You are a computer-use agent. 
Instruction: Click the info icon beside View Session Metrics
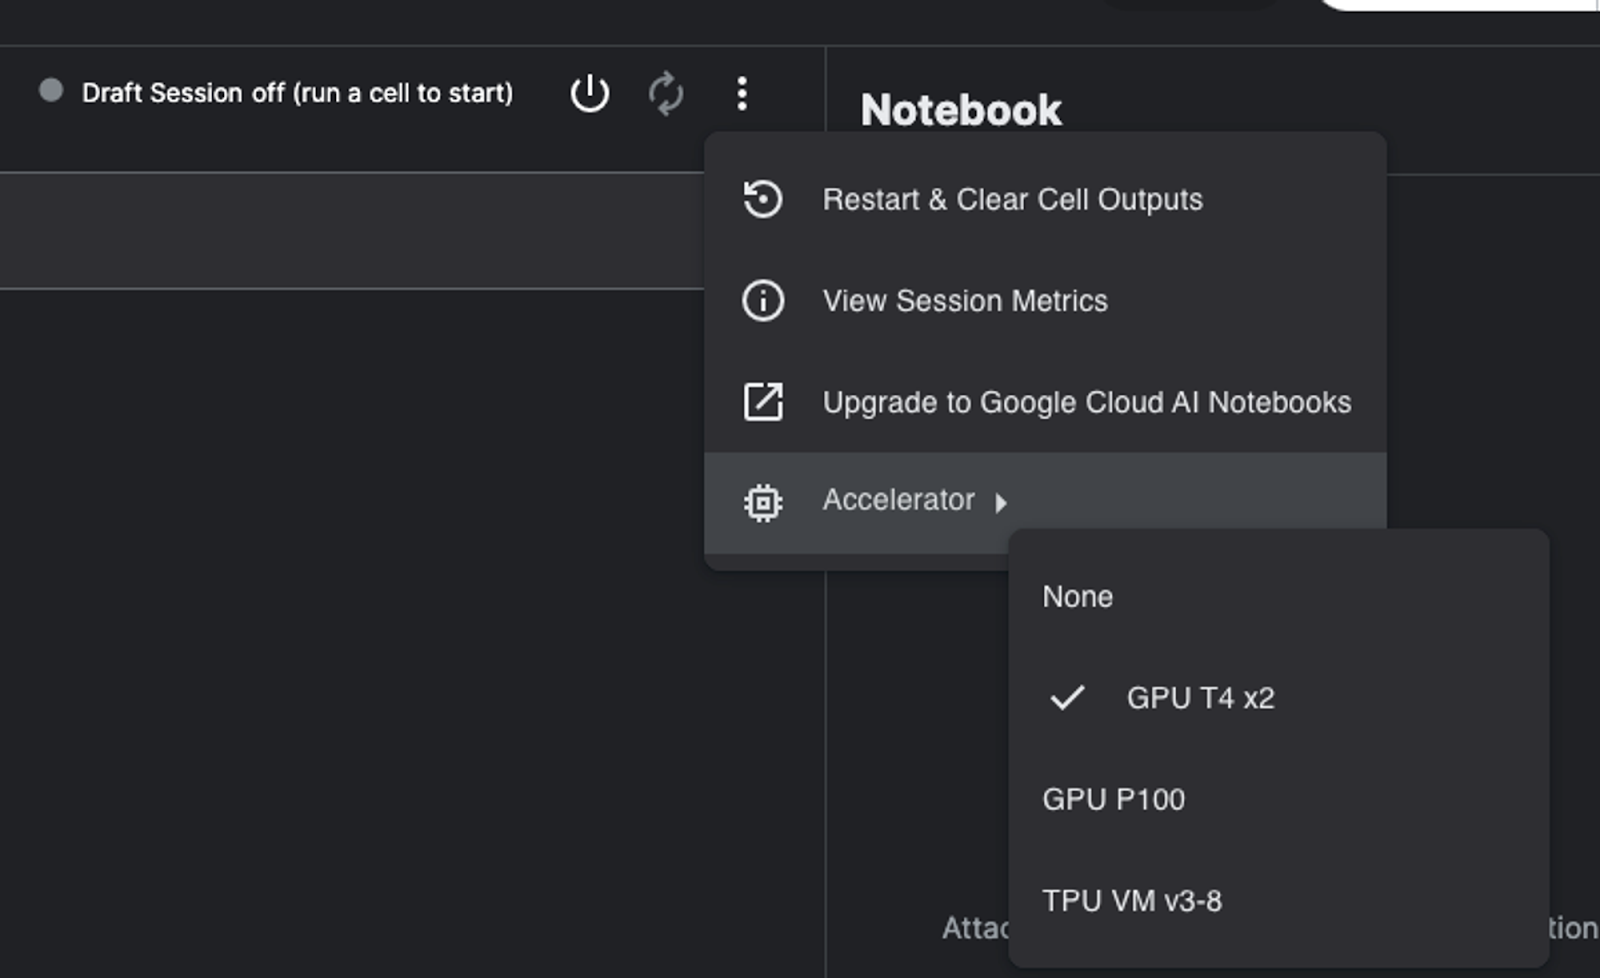tap(763, 300)
